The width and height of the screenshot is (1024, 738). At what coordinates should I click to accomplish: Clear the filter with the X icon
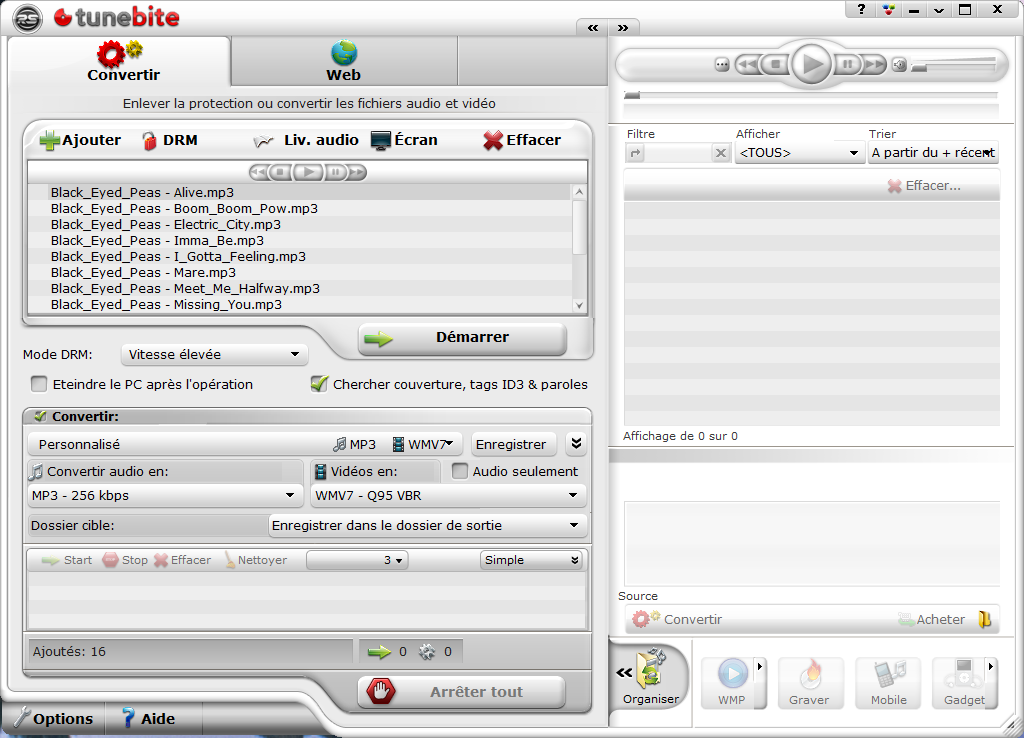pyautogui.click(x=721, y=153)
